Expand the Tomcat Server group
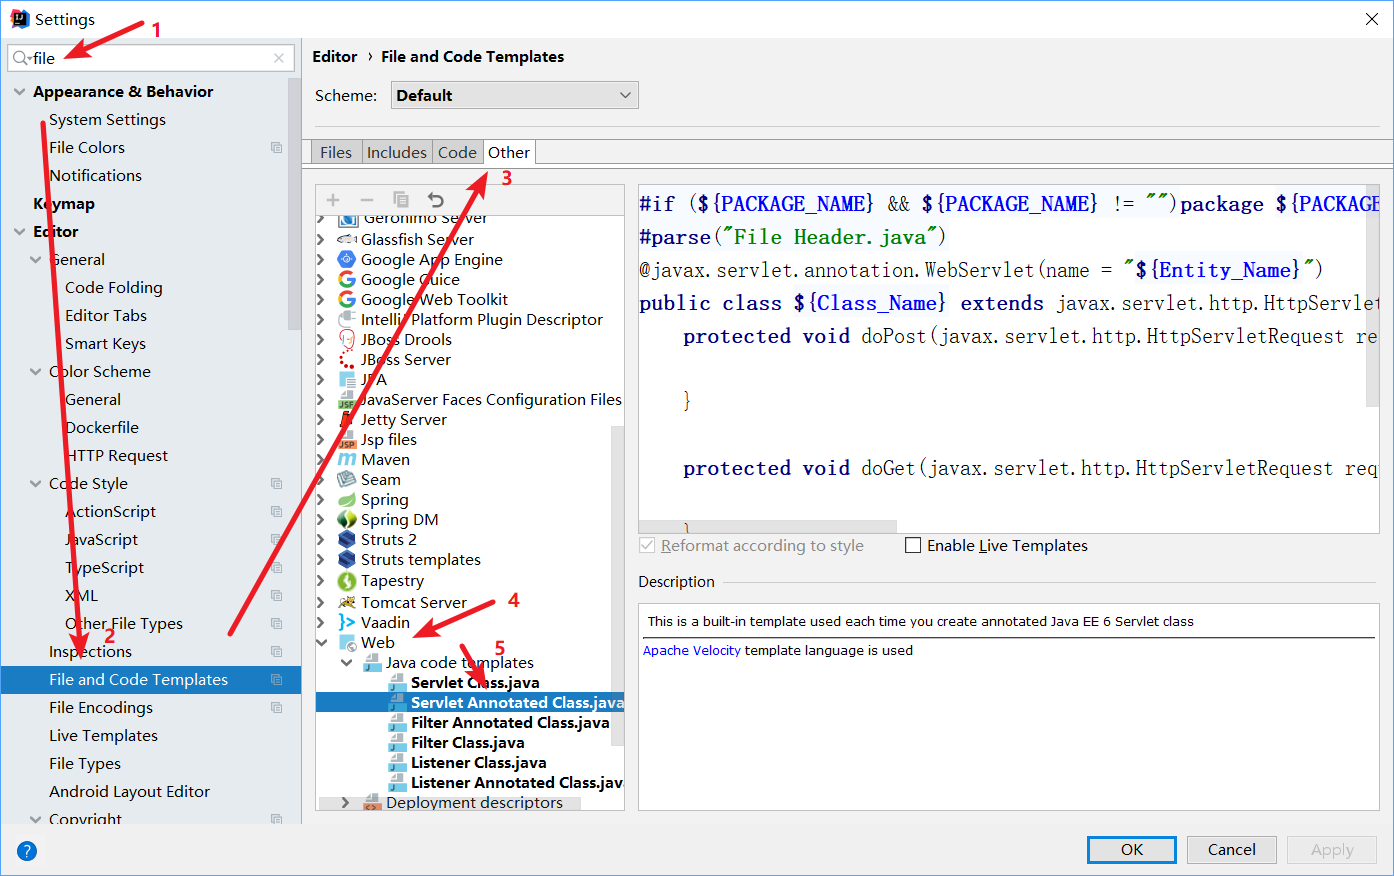Screen dimensions: 1394x876 click(x=322, y=602)
